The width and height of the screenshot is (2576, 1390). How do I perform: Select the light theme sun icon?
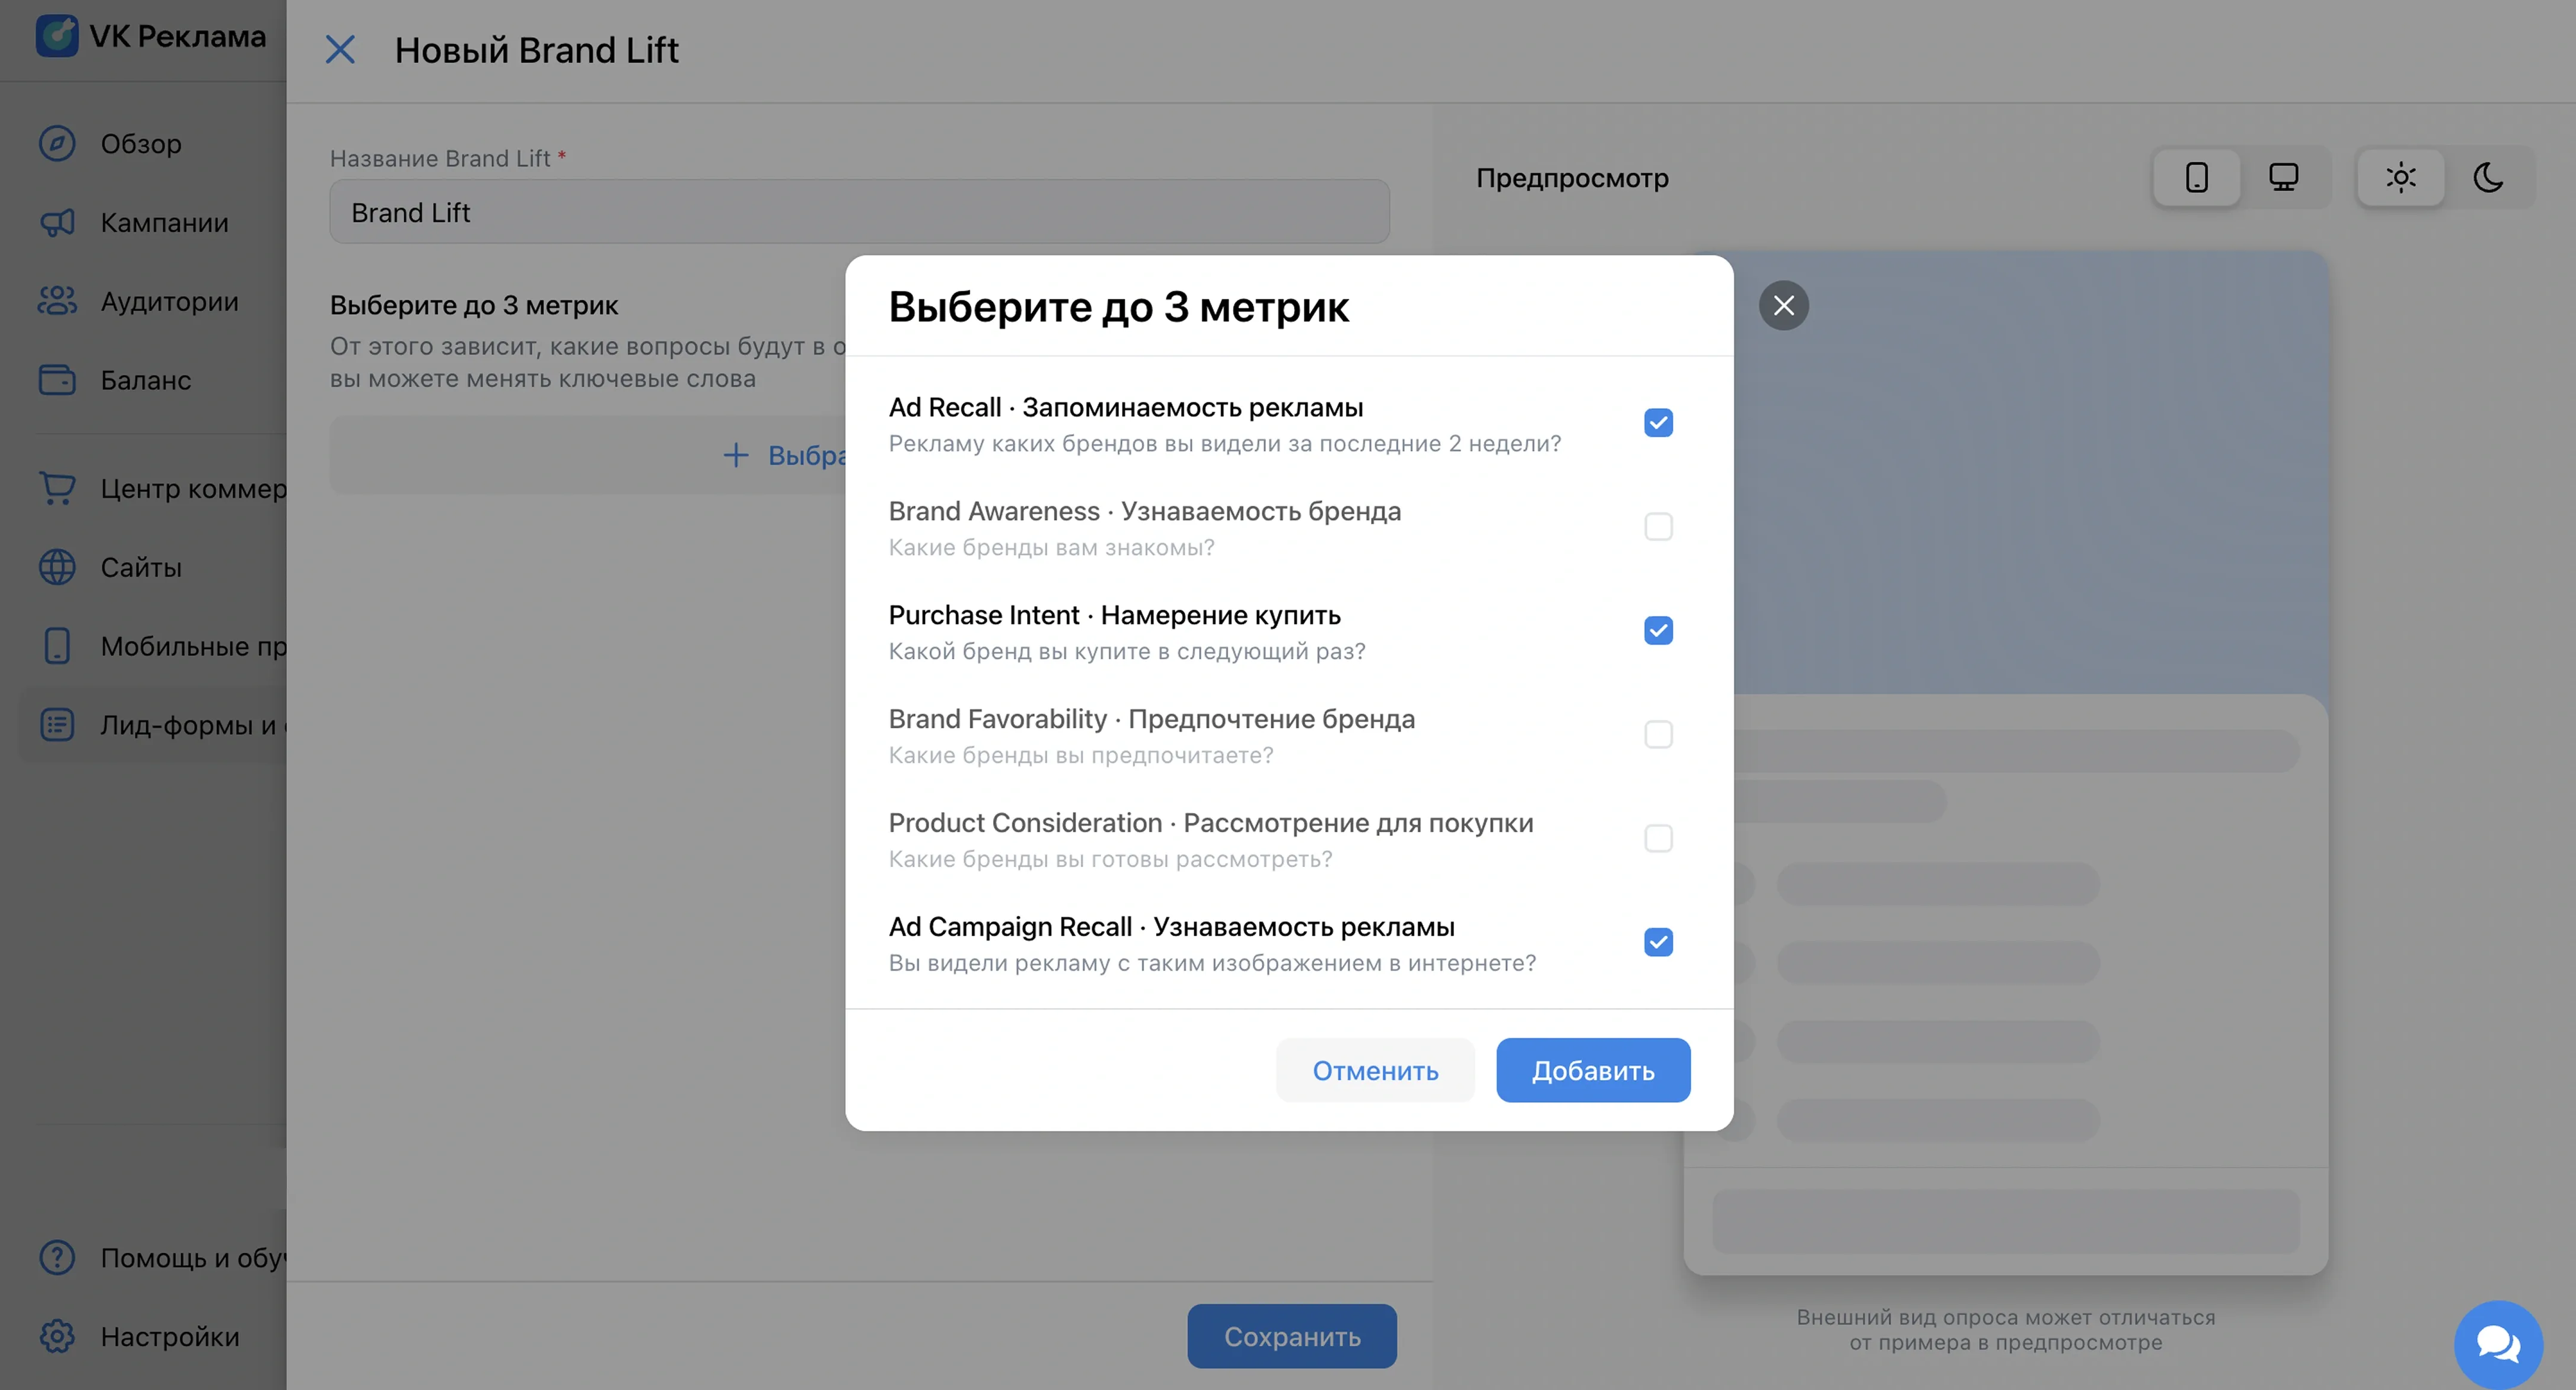coord(2400,178)
